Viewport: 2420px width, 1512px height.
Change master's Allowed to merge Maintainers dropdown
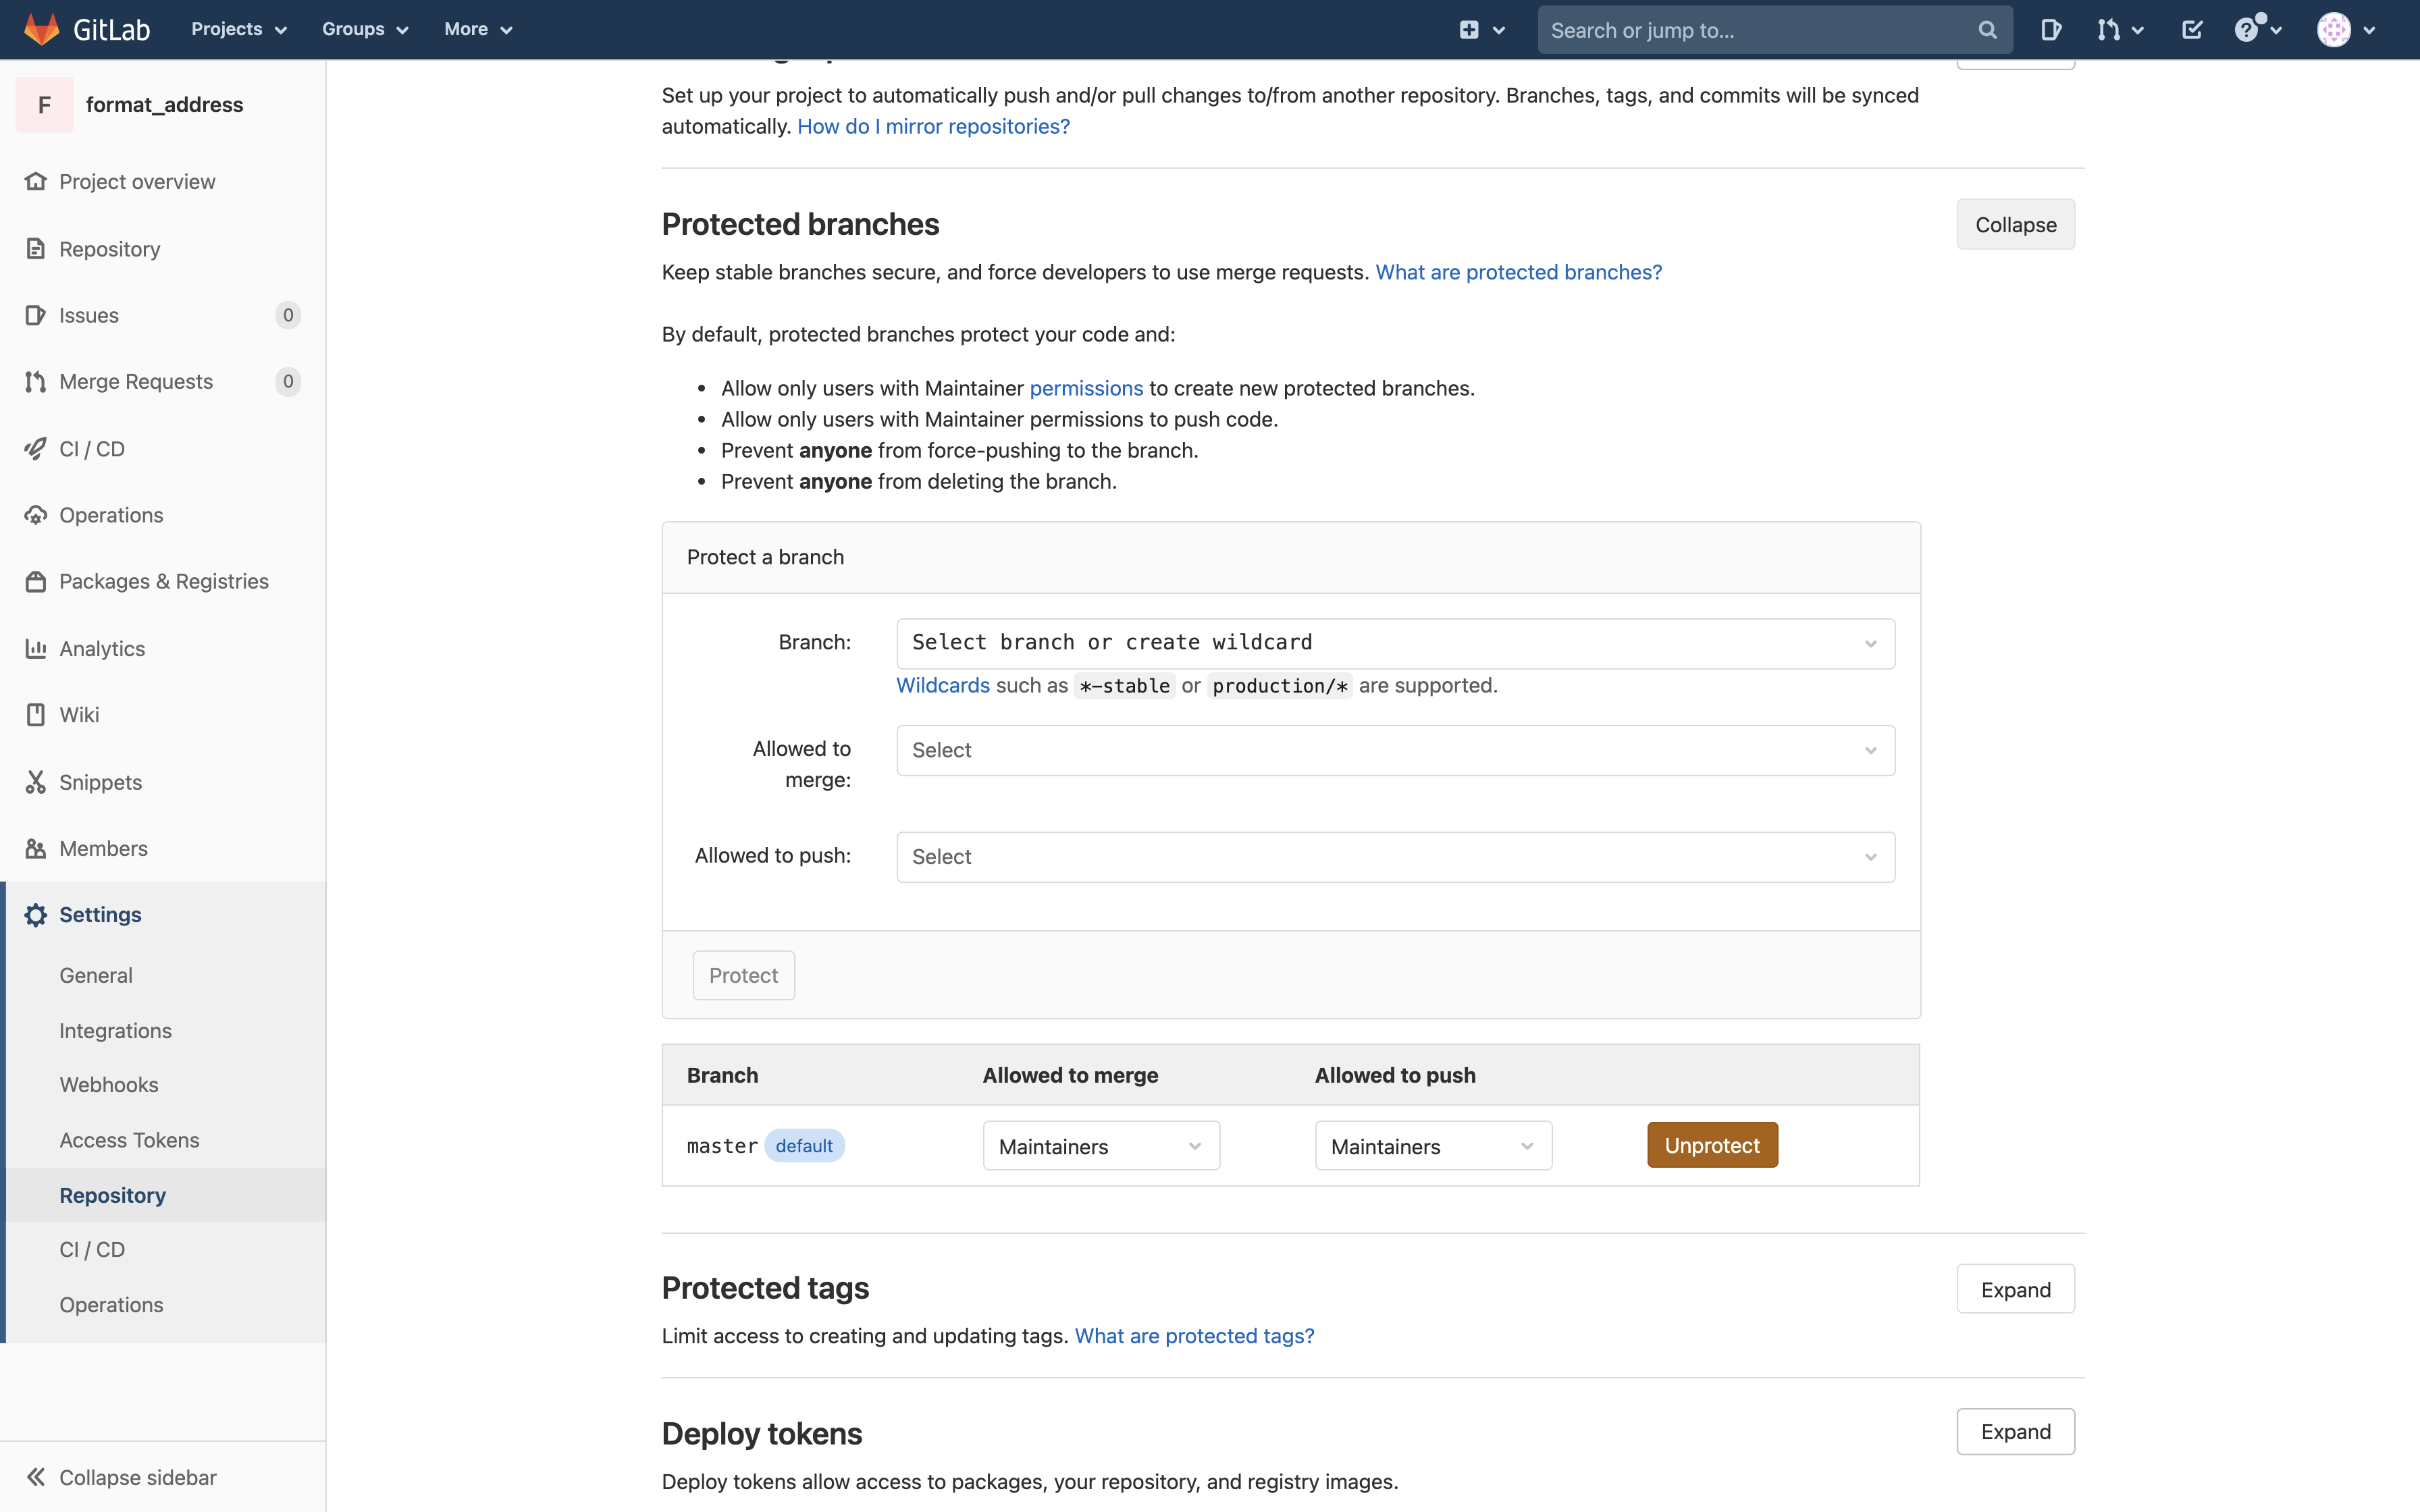coord(1100,1146)
